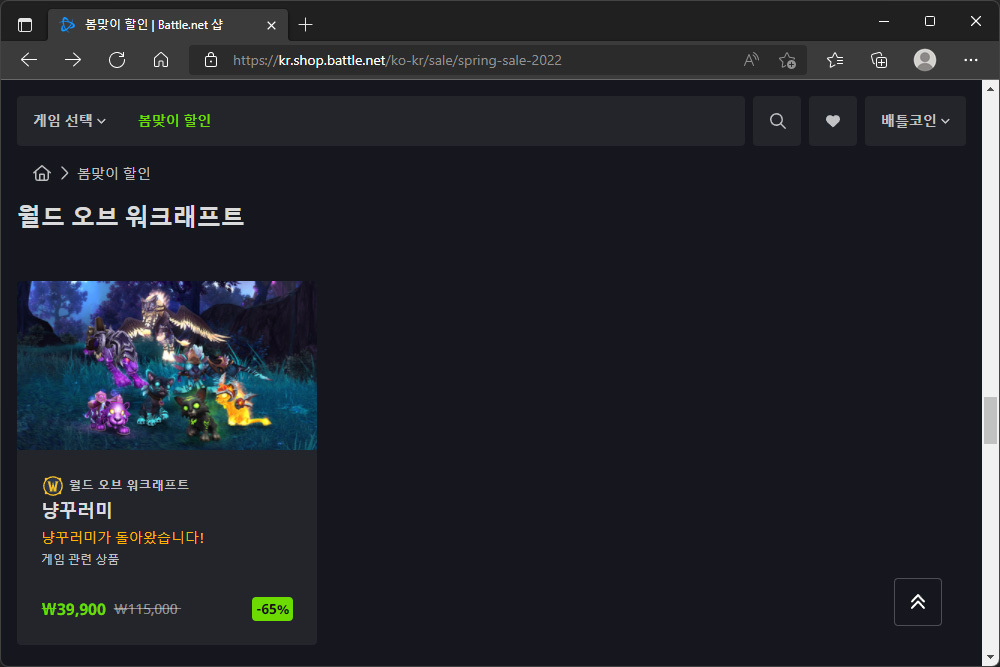
Task: Open the browser profile avatar
Action: (925, 60)
